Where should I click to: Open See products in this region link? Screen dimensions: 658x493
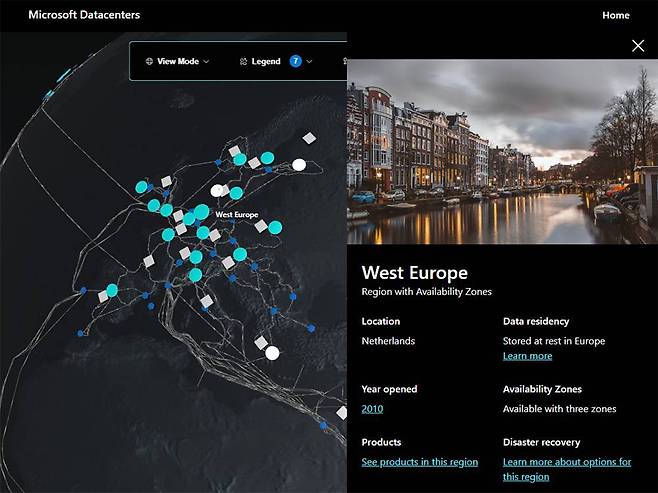(x=419, y=462)
